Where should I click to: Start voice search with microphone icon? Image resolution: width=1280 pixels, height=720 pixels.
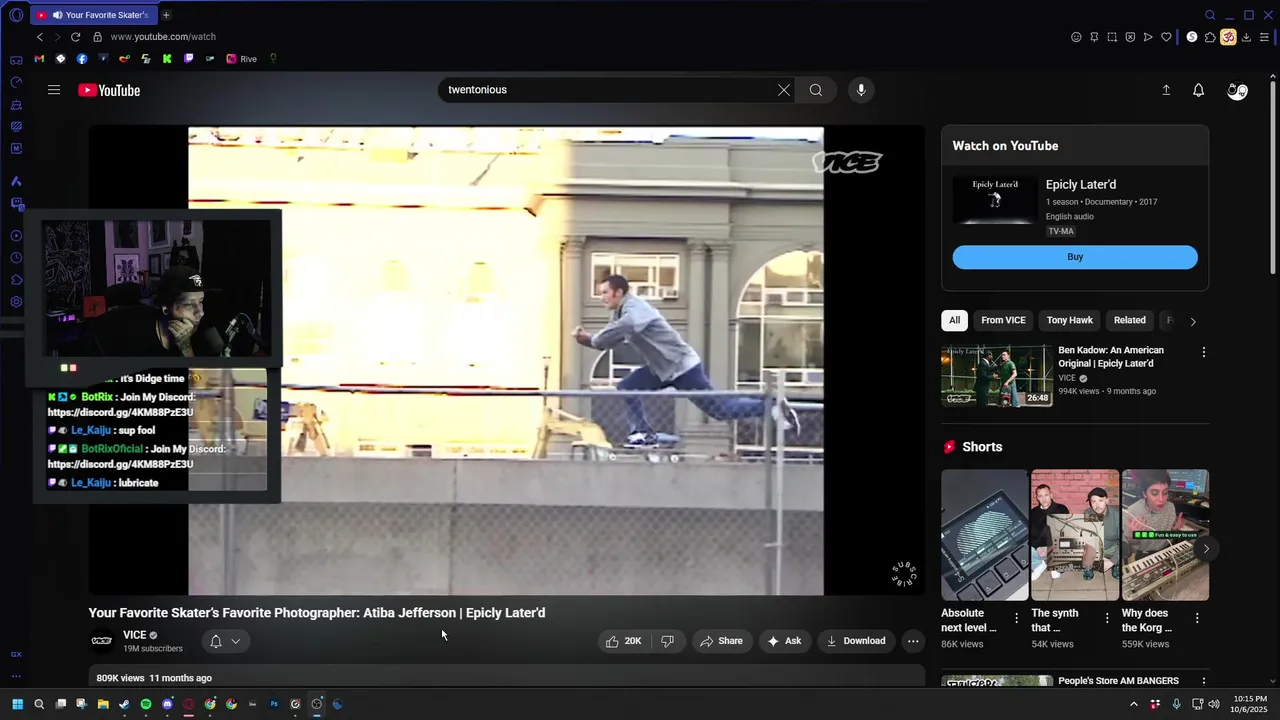(x=861, y=90)
